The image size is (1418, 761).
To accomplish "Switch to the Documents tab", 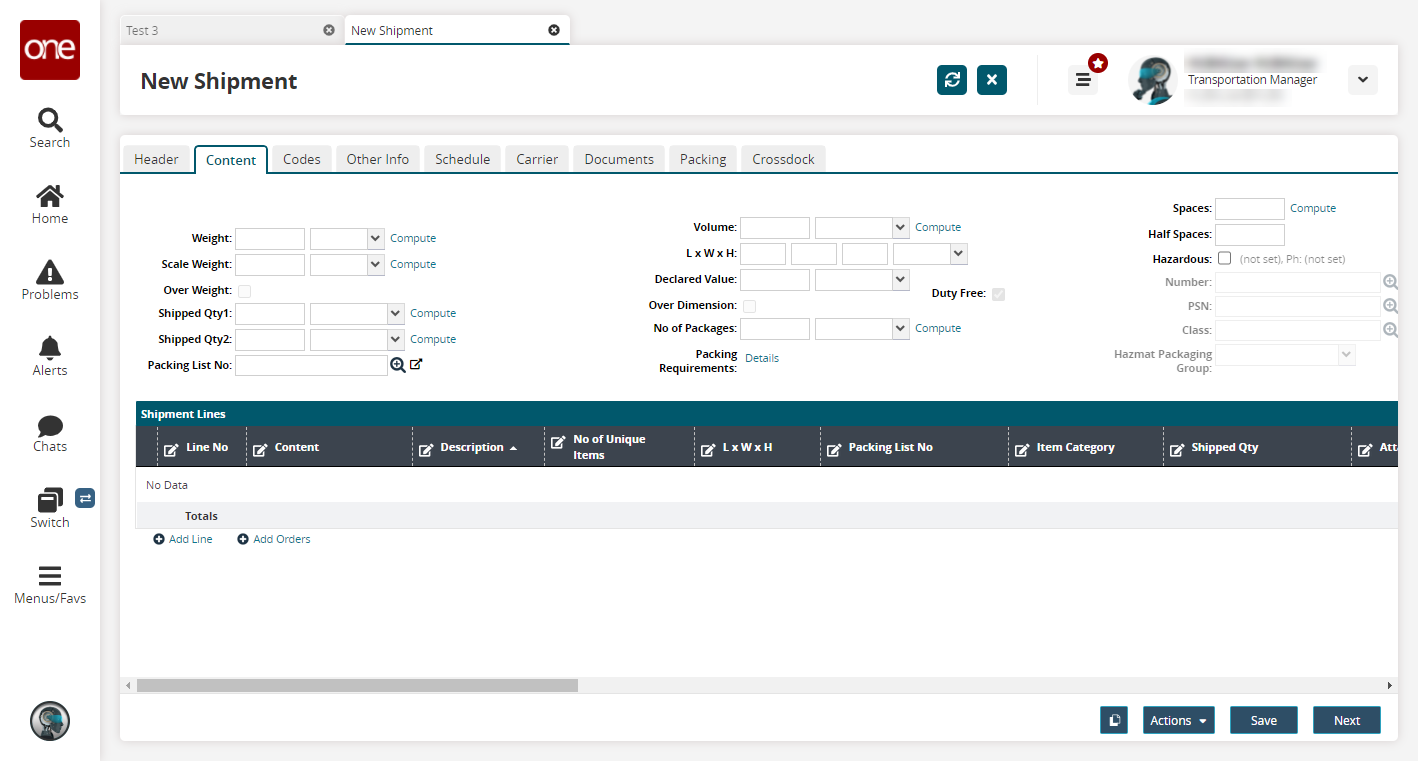I will 619,159.
